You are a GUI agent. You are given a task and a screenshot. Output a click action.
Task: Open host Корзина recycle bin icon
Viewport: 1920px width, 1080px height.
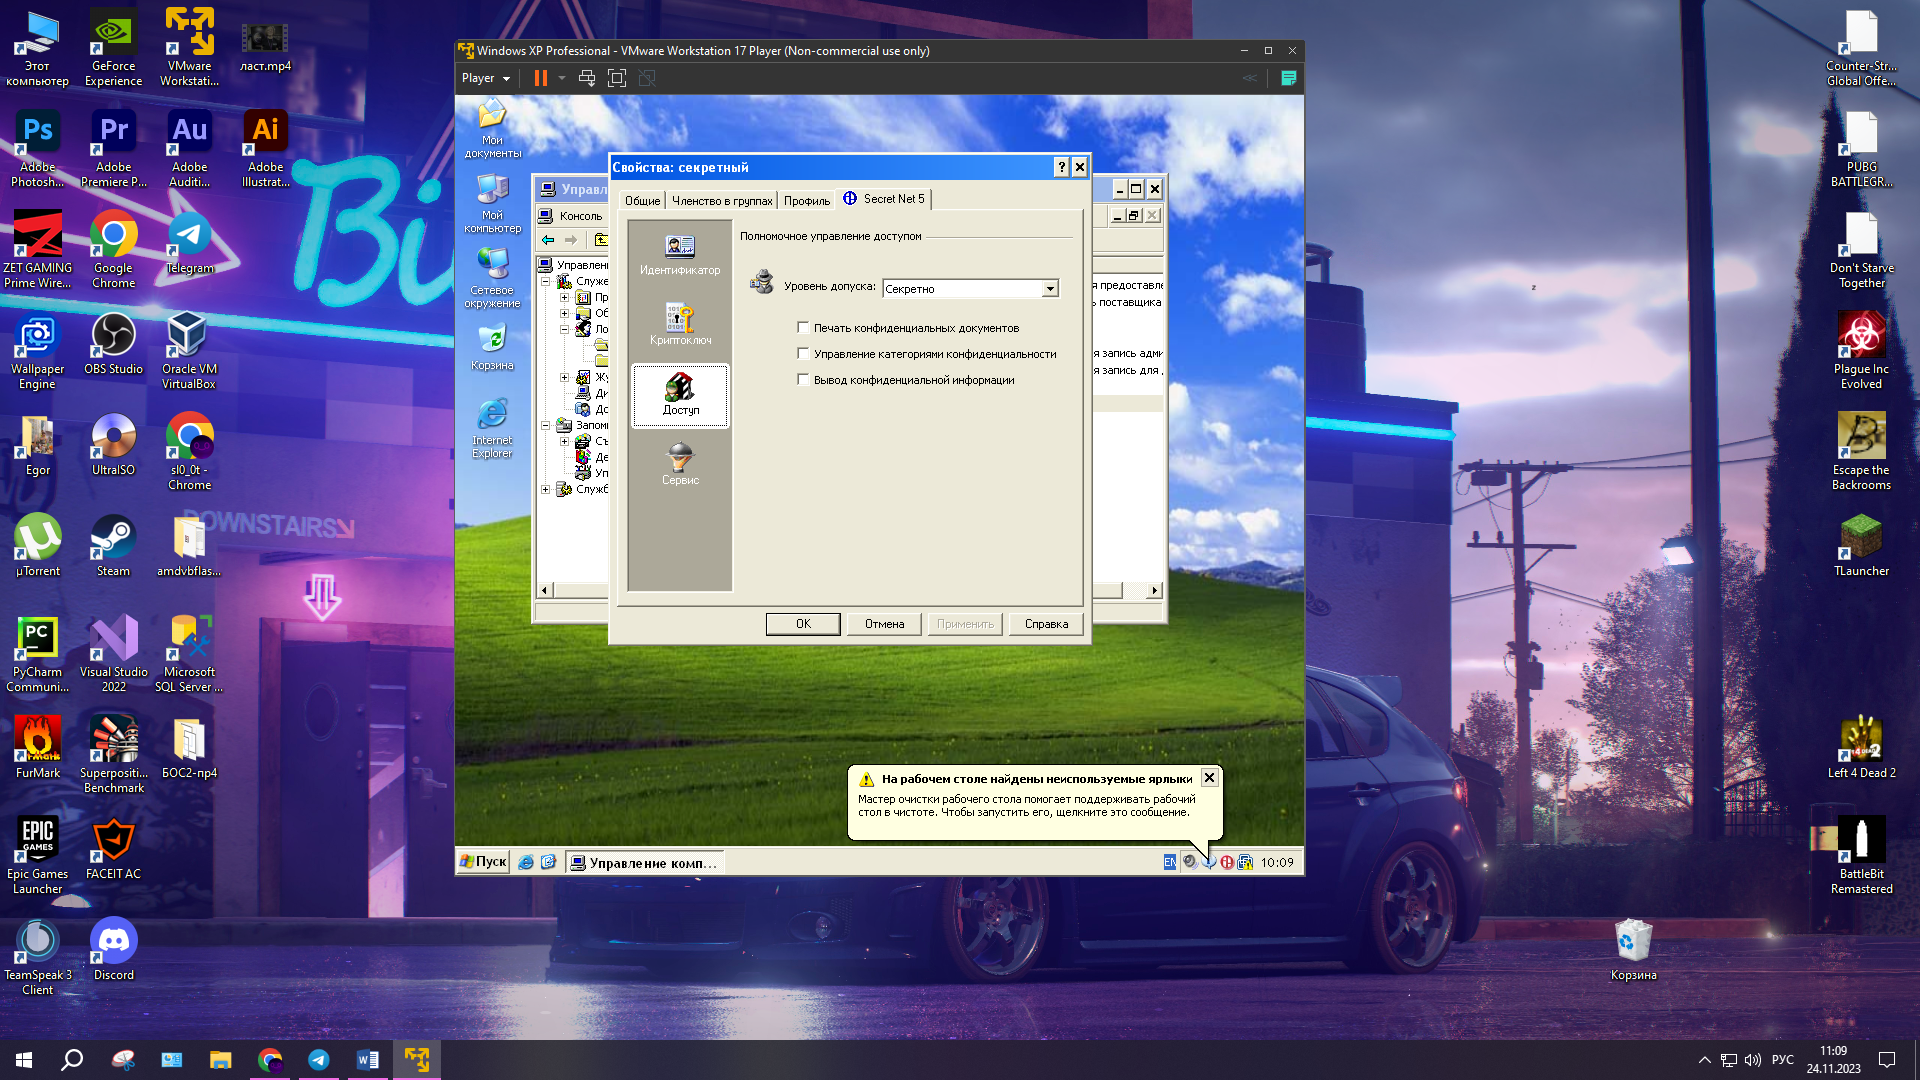pos(1633,950)
